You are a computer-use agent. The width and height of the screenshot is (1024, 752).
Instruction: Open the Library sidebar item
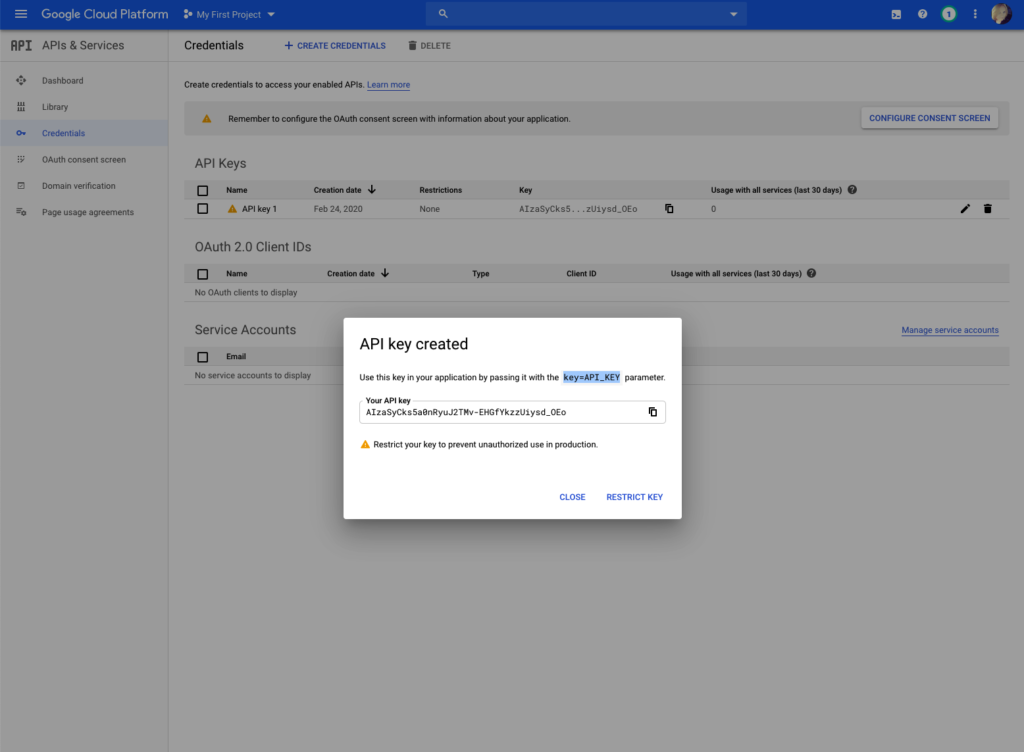point(55,106)
